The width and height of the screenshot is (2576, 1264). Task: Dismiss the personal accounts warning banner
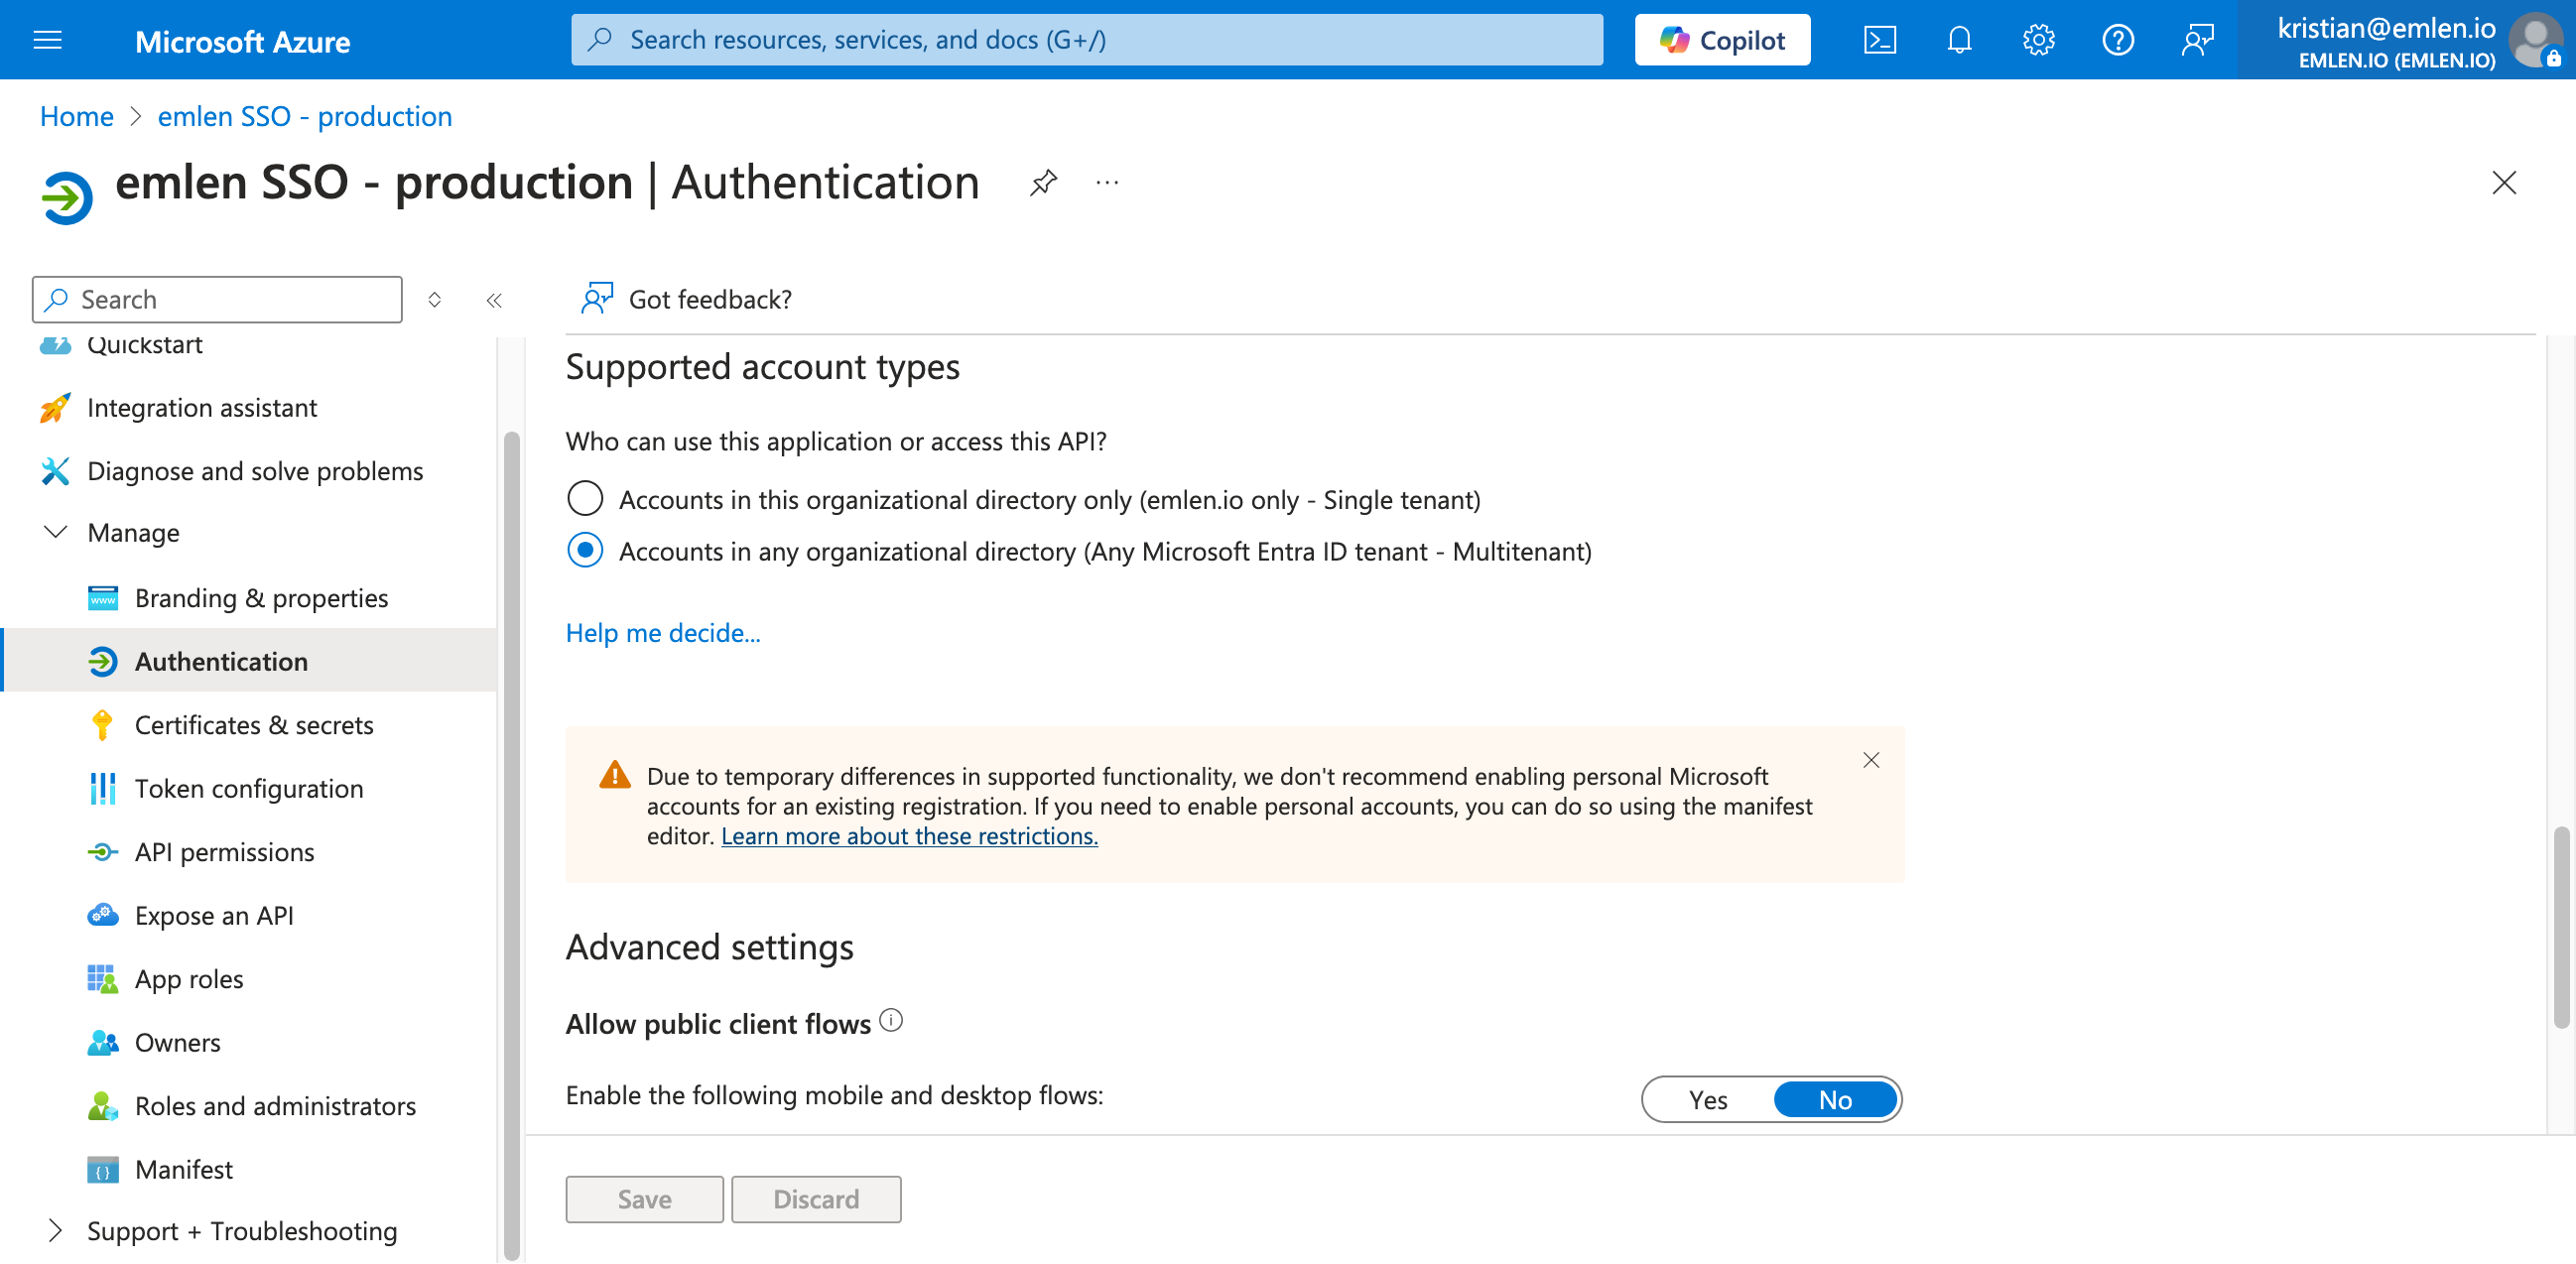(1870, 760)
